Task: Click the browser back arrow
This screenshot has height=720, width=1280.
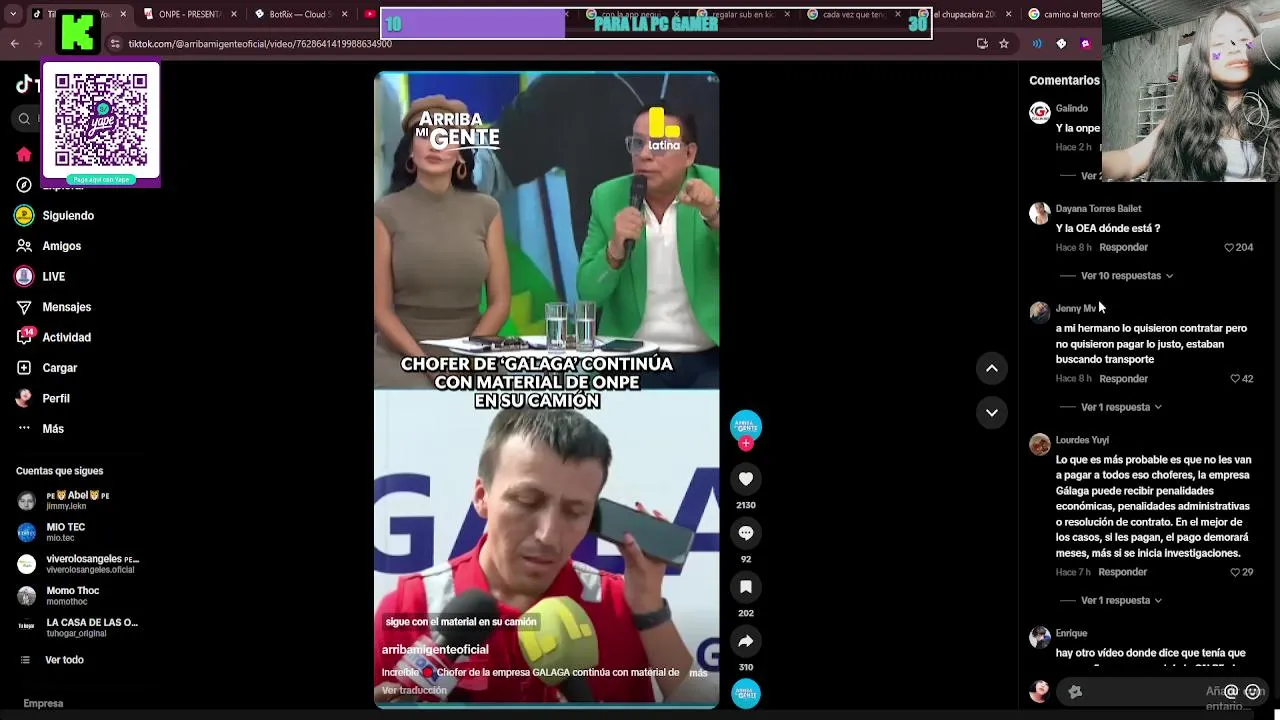Action: coord(14,43)
